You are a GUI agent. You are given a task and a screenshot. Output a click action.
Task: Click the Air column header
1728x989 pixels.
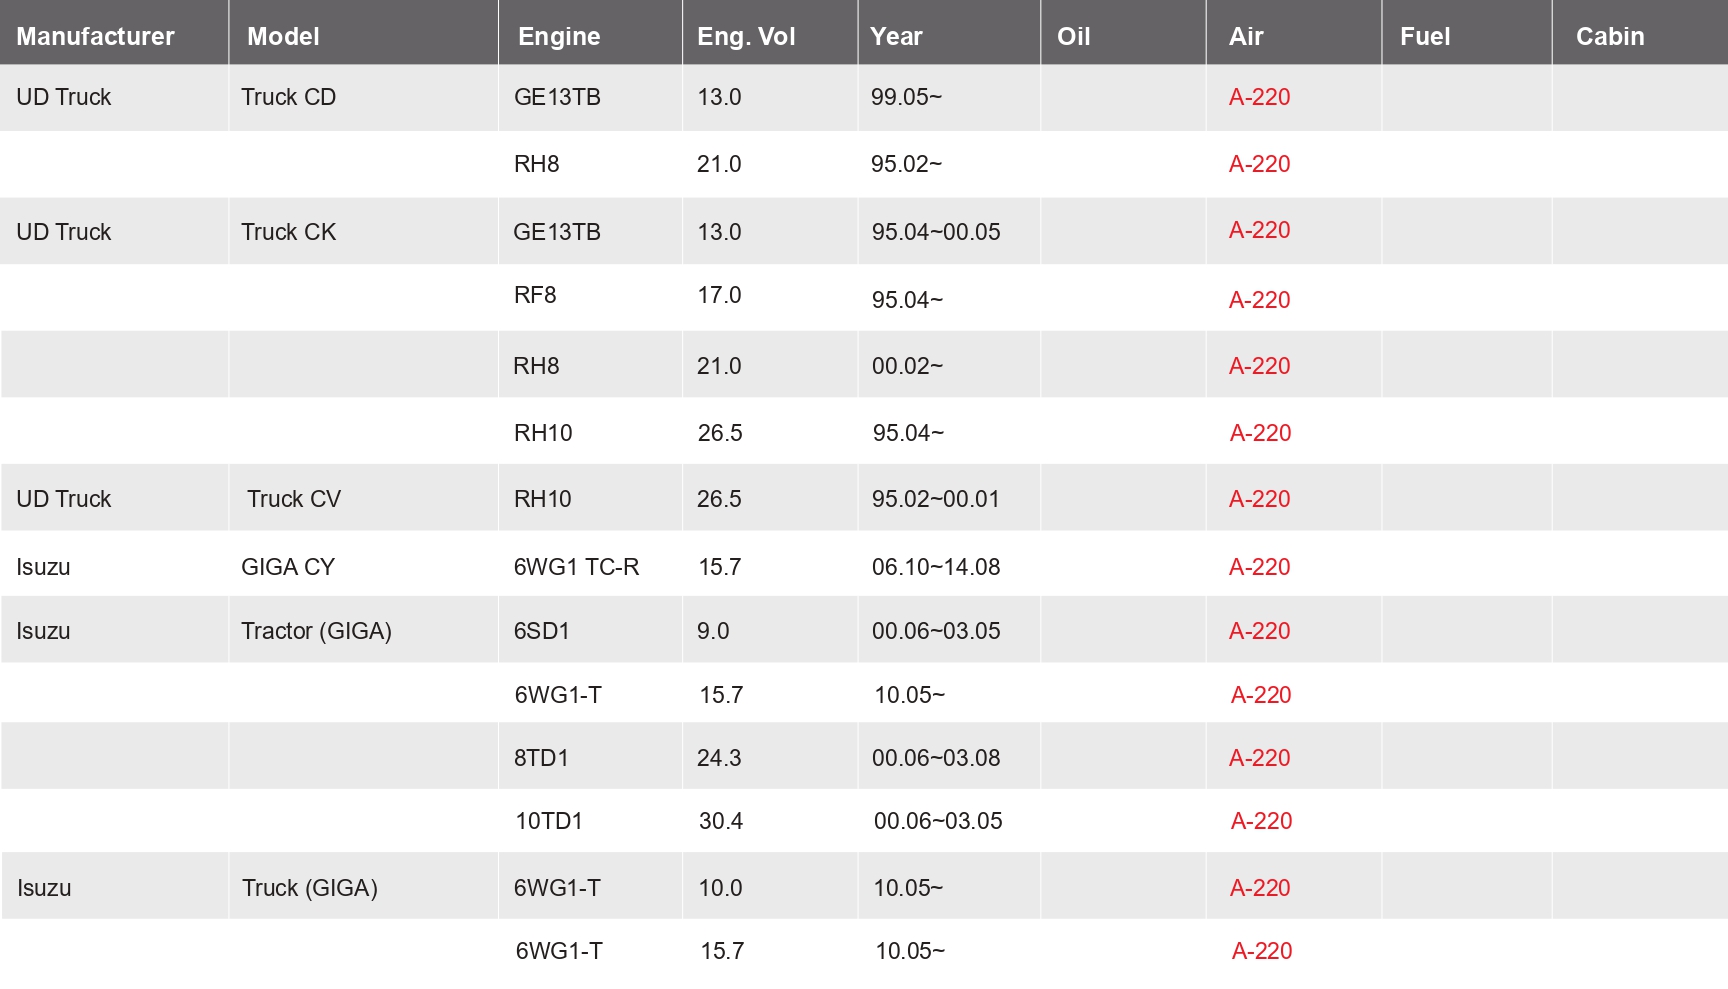[1246, 36]
